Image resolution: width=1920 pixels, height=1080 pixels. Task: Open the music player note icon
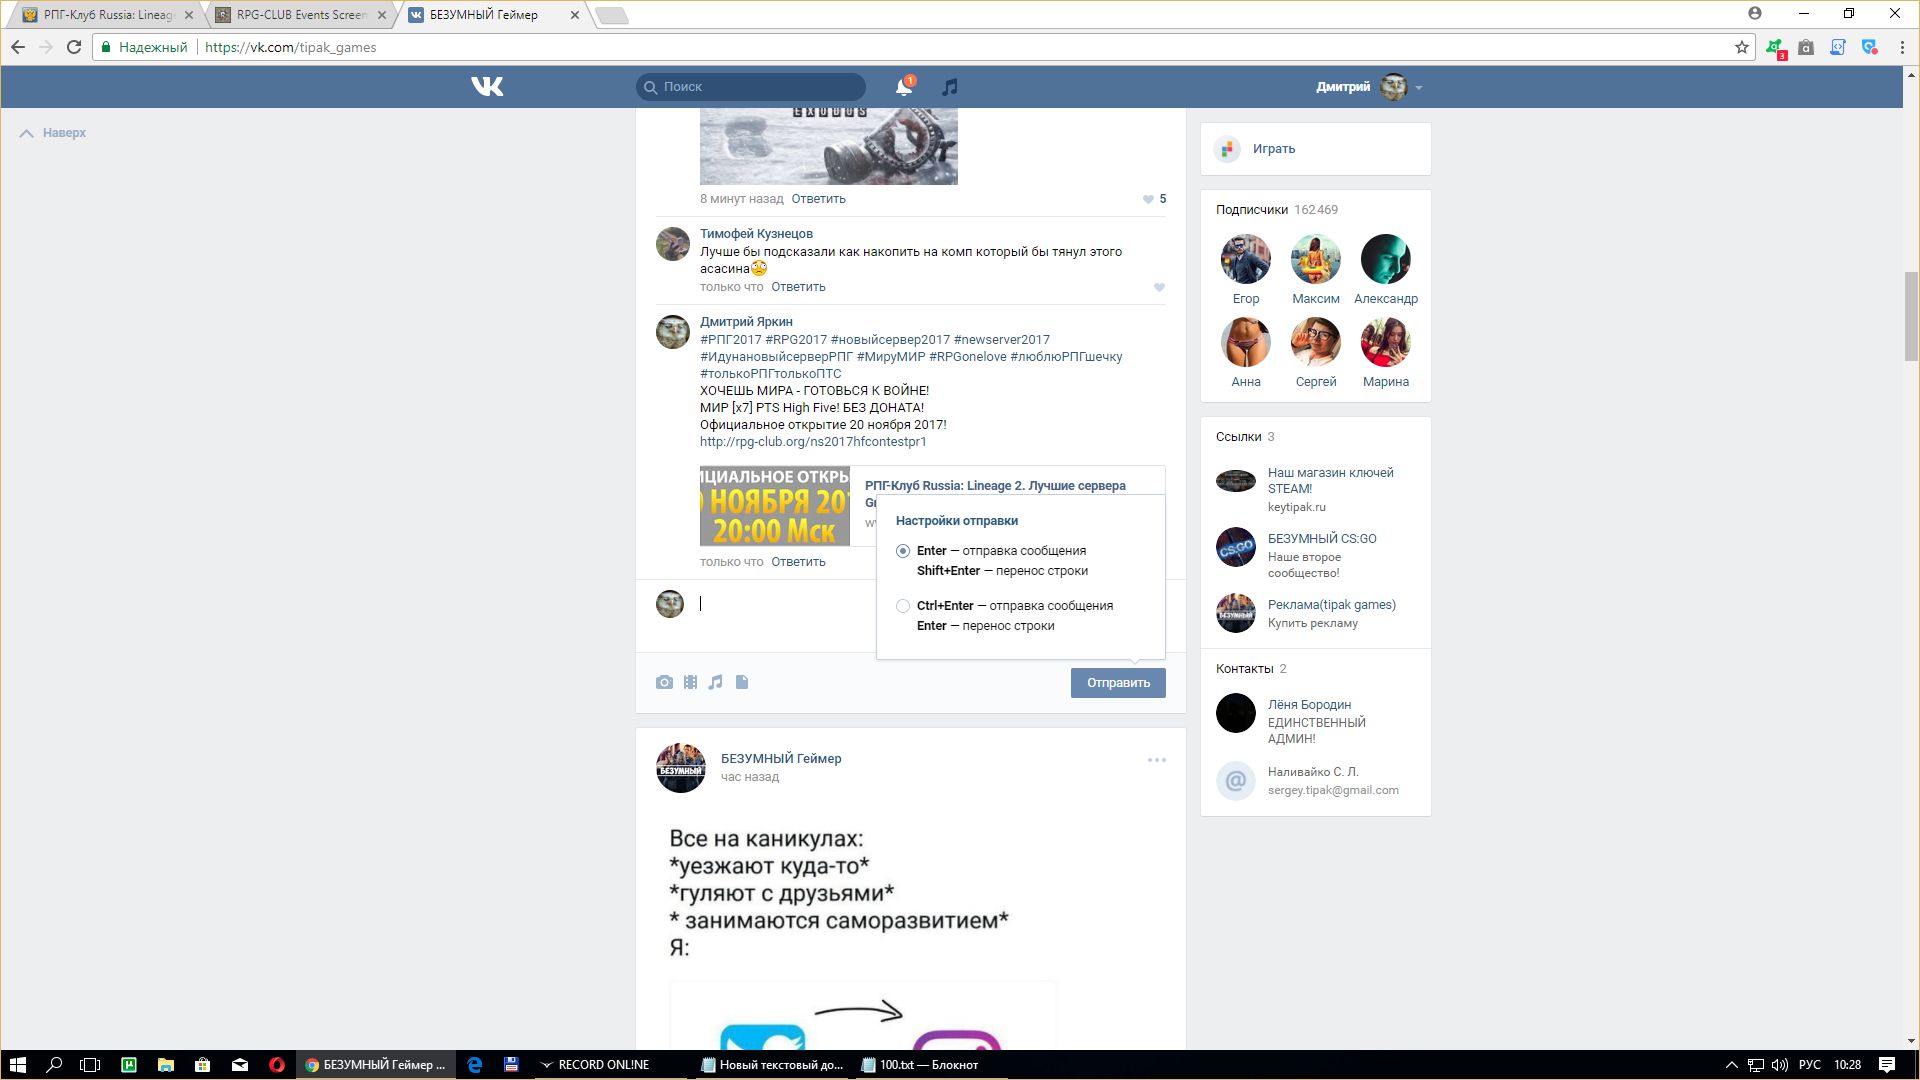[950, 87]
